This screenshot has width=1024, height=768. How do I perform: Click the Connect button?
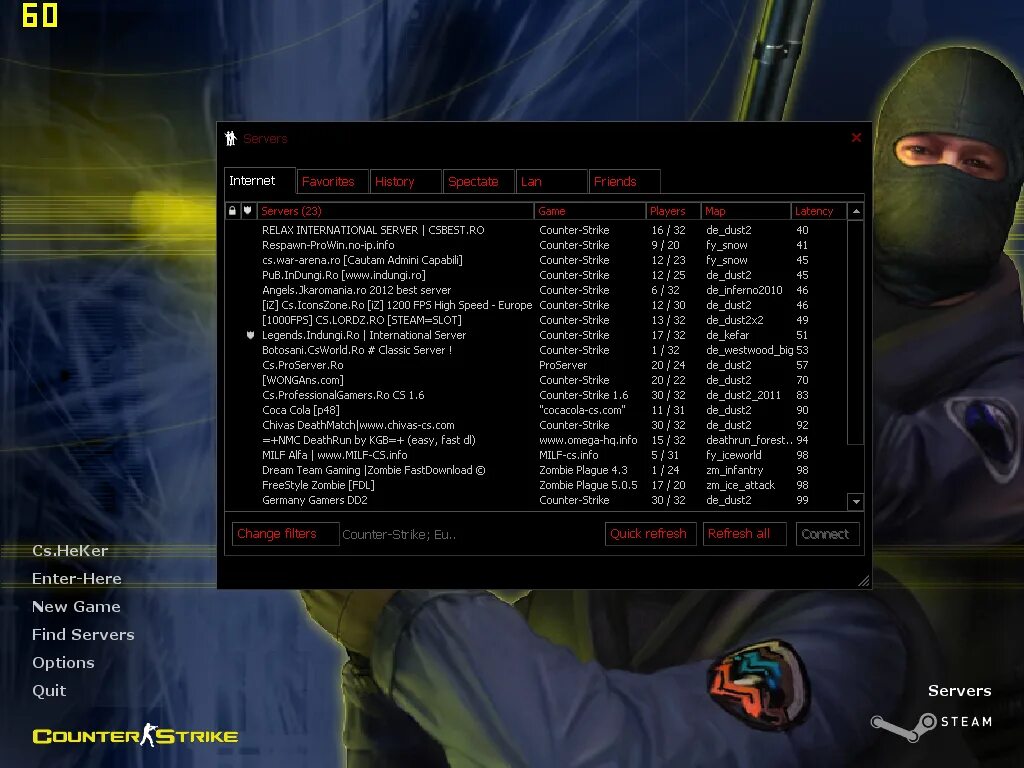(x=827, y=534)
